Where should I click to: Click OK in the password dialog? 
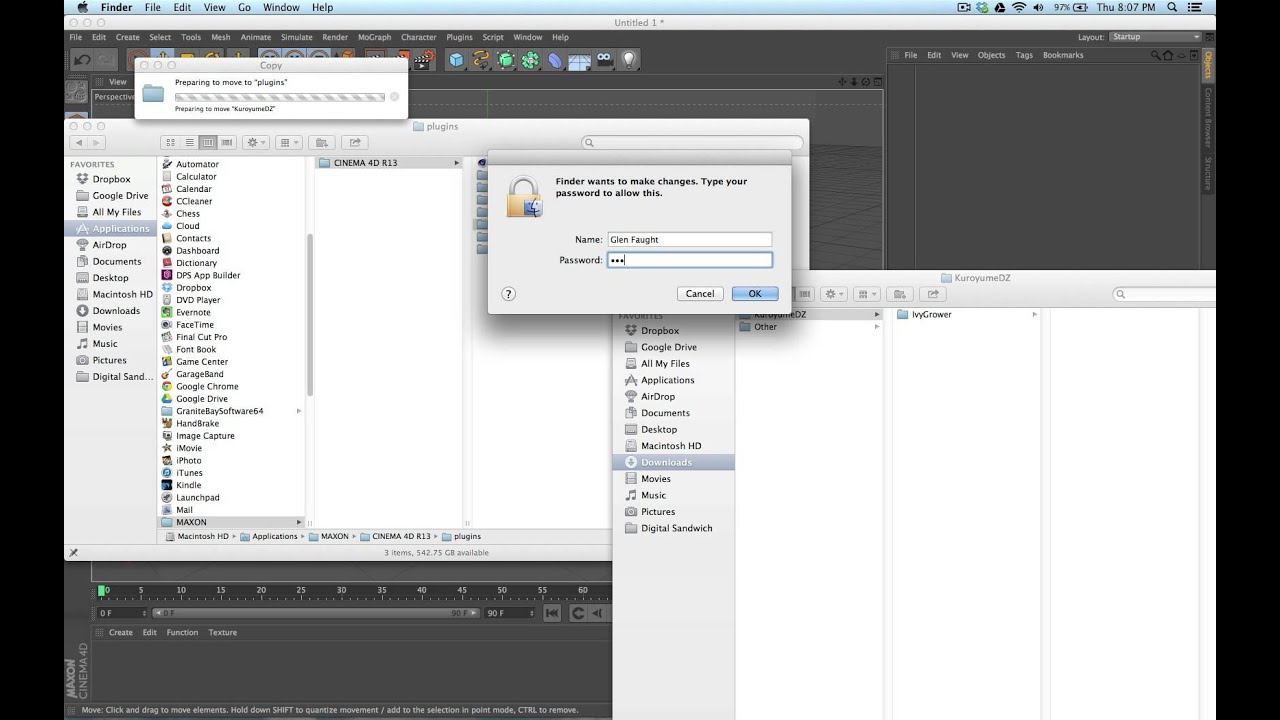tap(755, 294)
